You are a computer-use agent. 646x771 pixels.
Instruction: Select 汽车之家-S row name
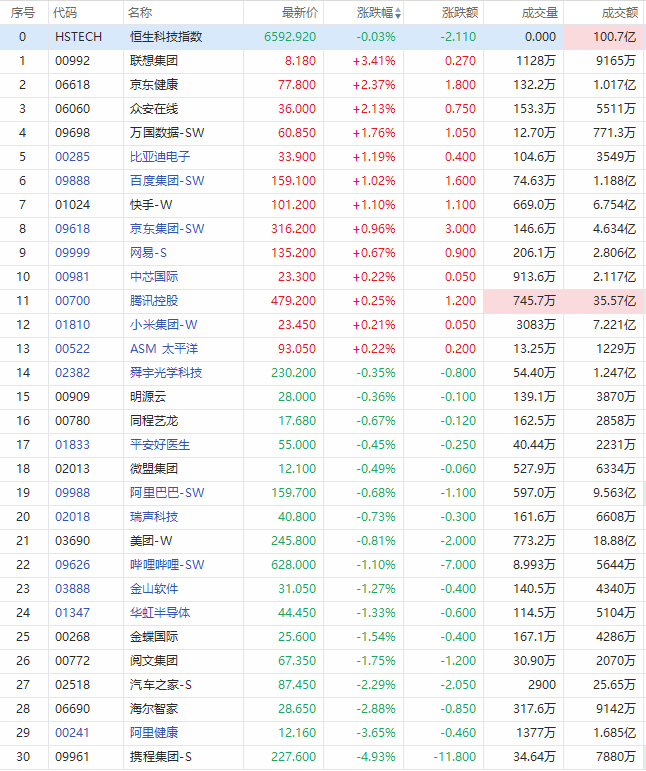tap(161, 685)
